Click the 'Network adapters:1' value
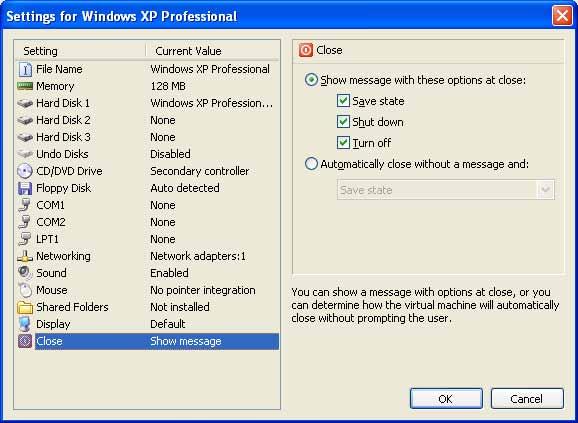Viewport: 578px width, 423px height. click(x=198, y=256)
